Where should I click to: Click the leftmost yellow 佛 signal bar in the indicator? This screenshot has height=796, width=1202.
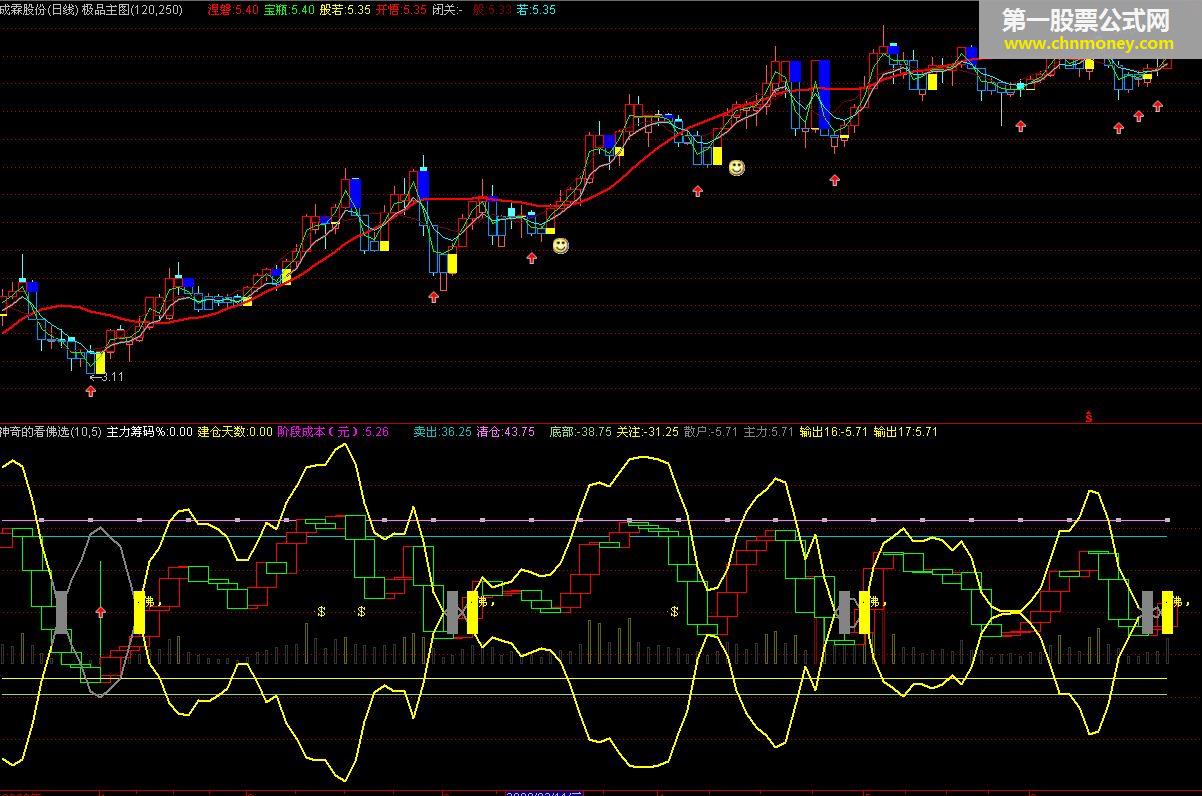pos(140,612)
